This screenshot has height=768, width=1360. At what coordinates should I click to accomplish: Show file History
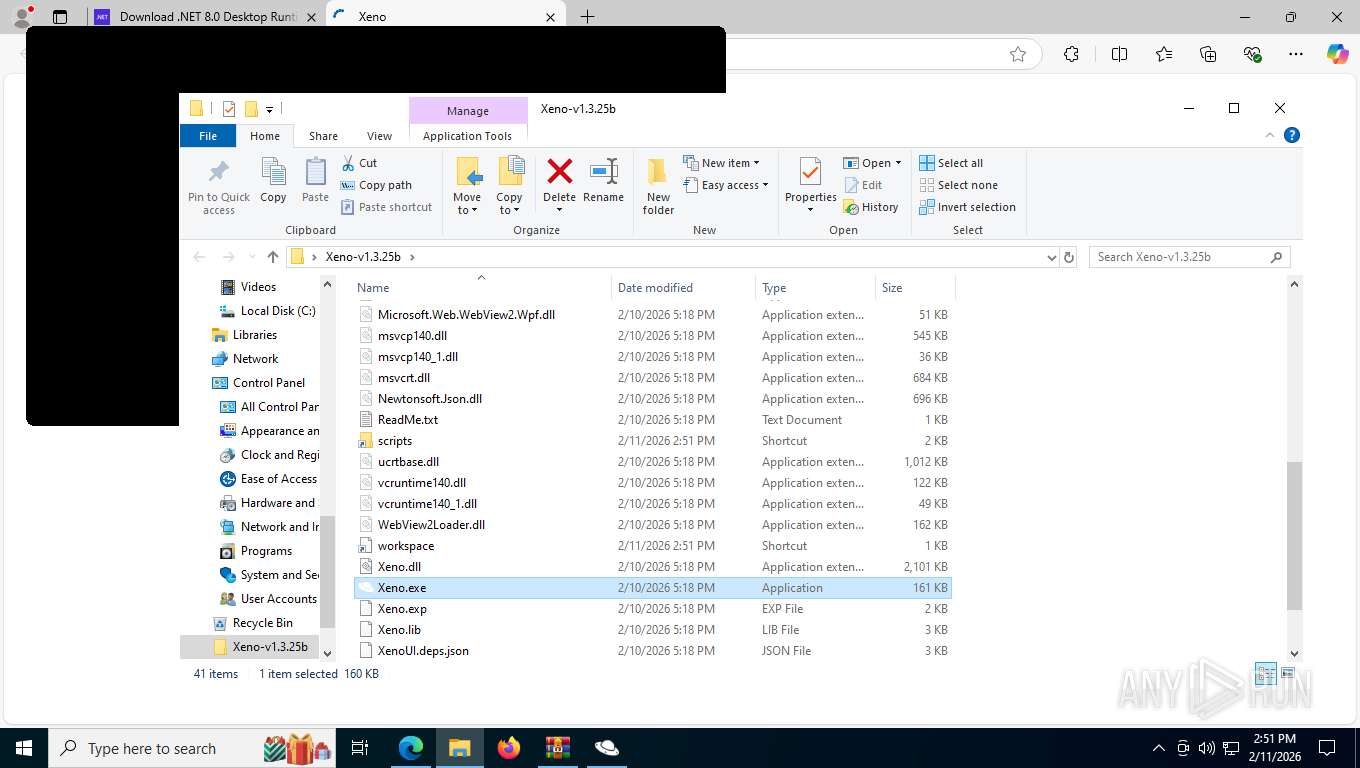point(871,207)
